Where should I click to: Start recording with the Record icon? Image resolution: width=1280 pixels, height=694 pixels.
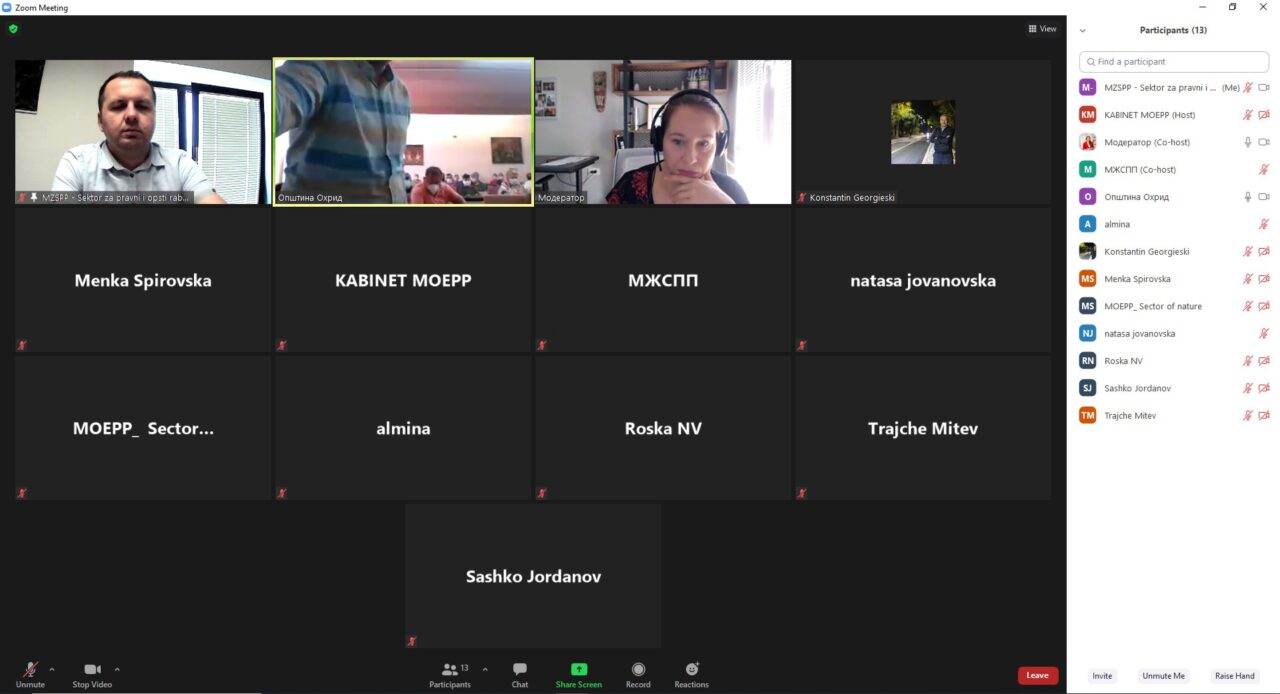coord(638,670)
